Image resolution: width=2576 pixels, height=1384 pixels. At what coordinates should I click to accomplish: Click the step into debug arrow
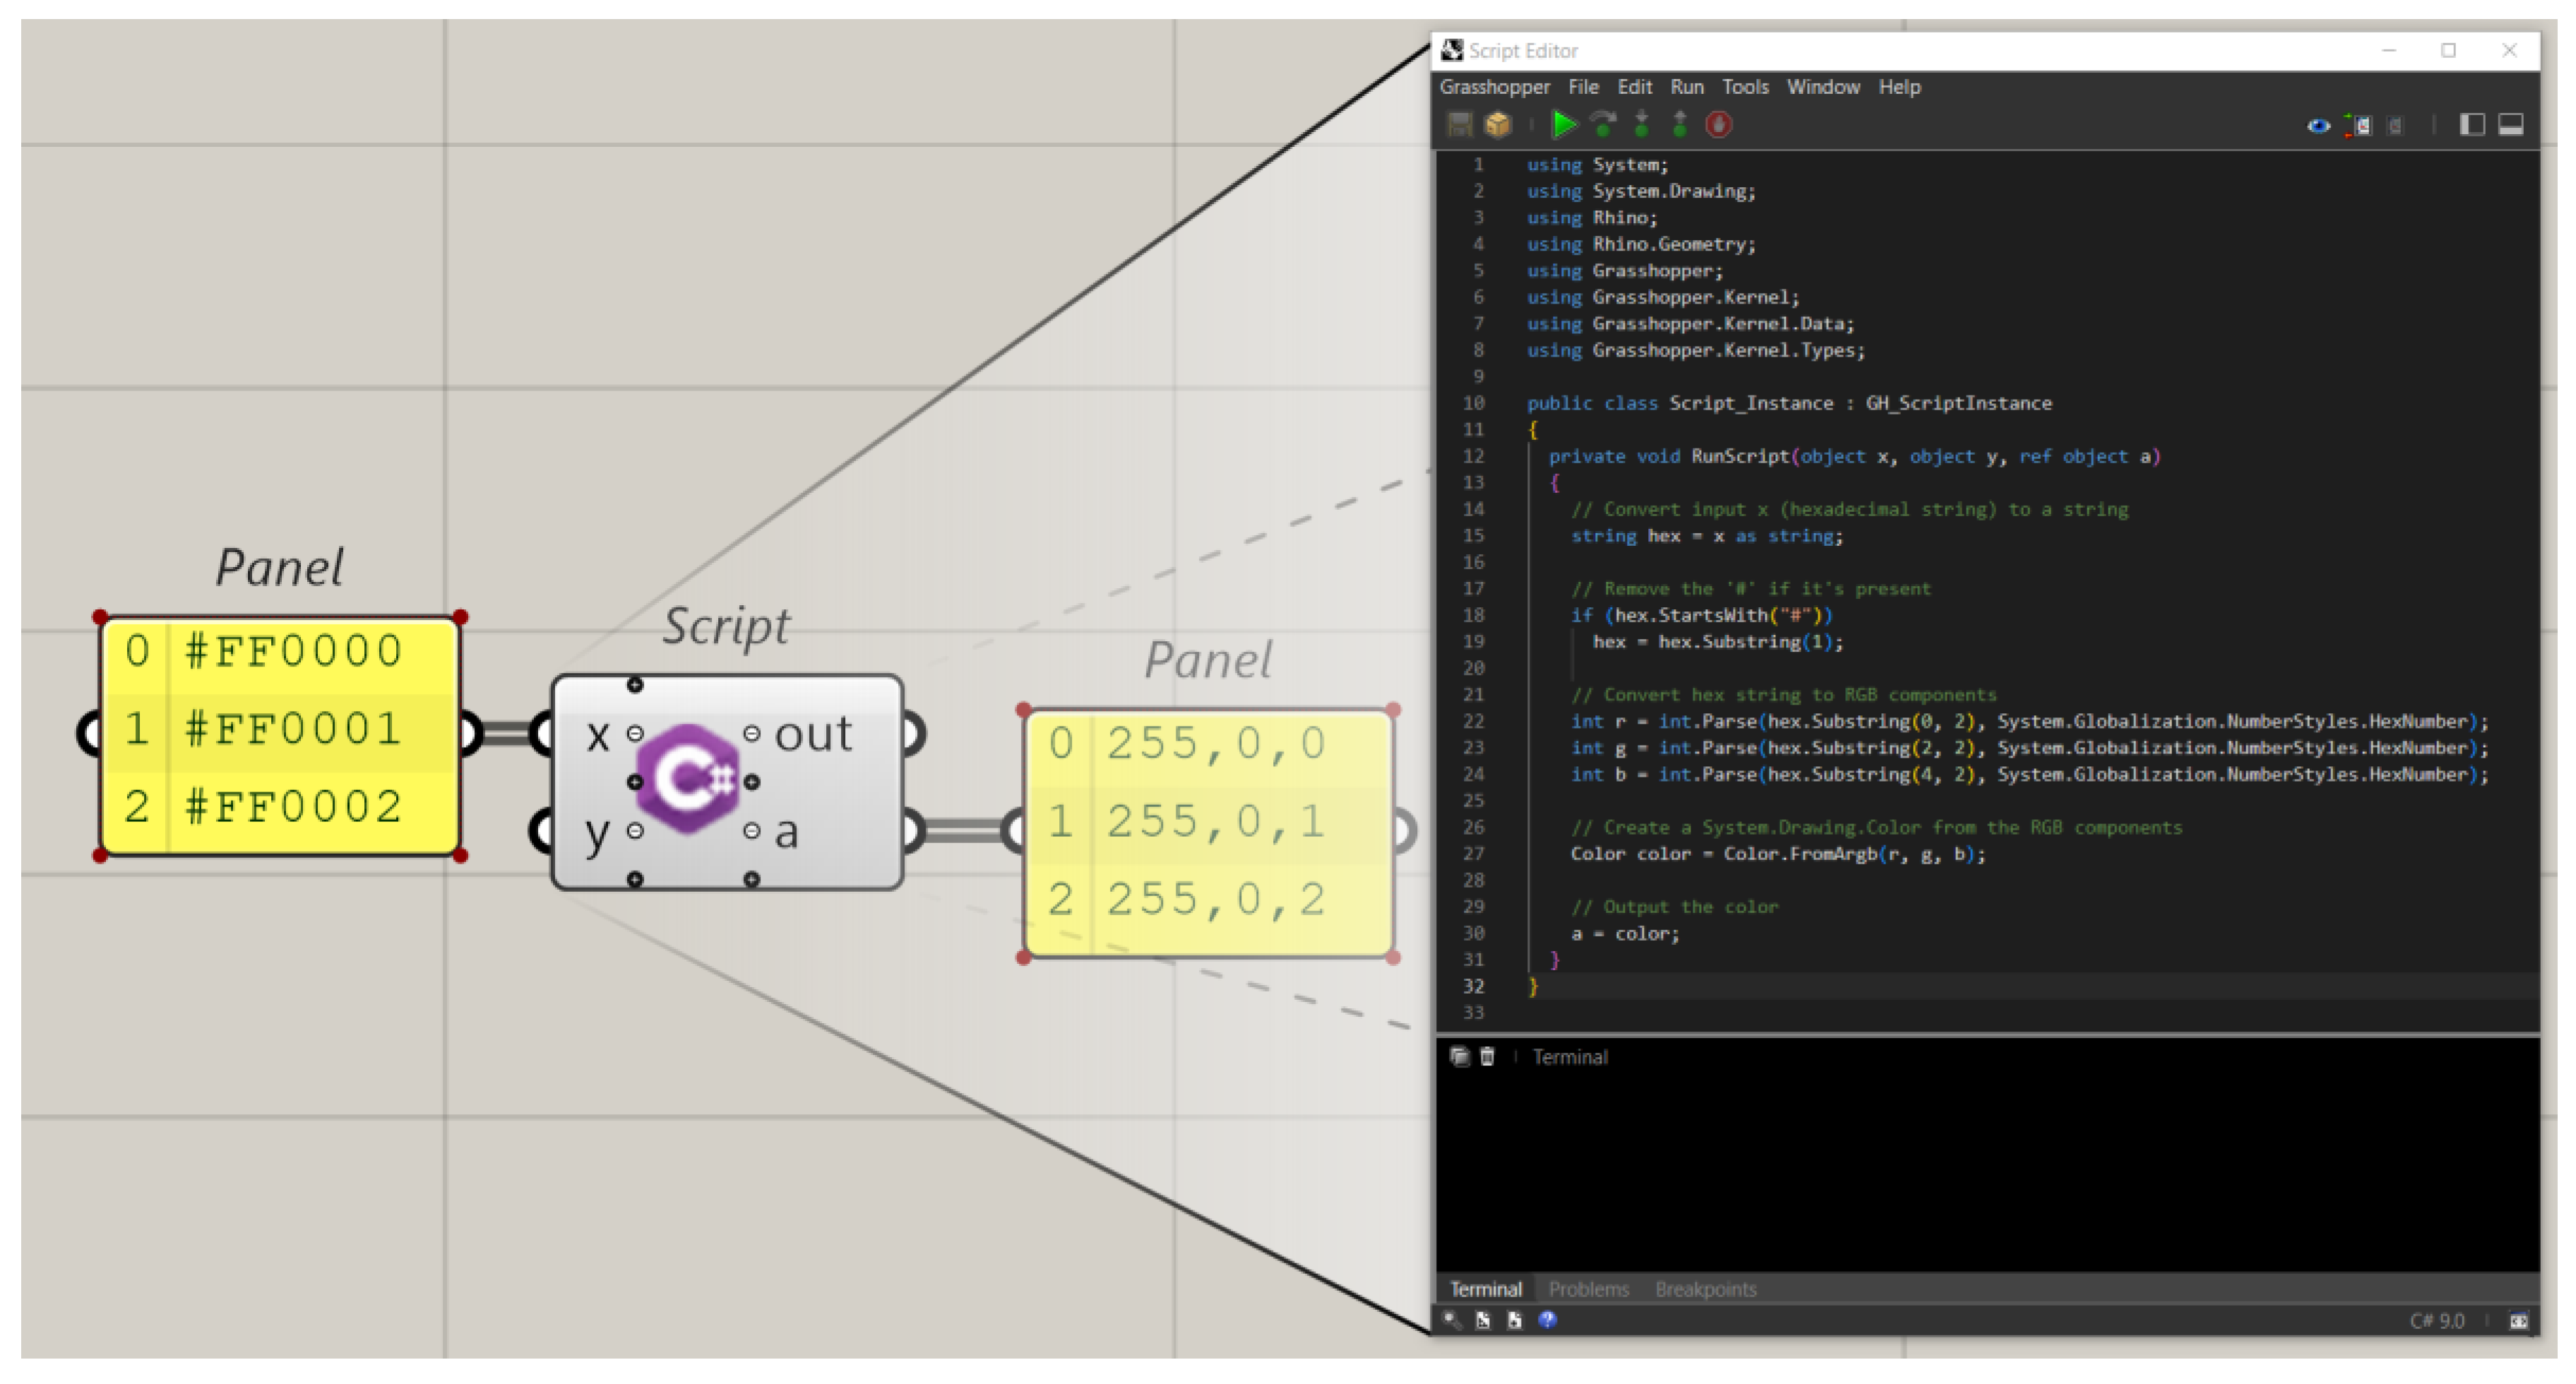pyautogui.click(x=1642, y=125)
